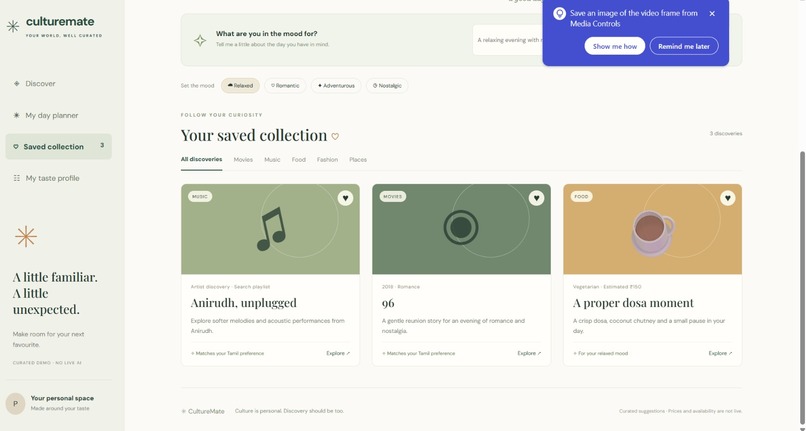The width and height of the screenshot is (806, 431).
Task: Switch to the Movies tab
Action: (243, 159)
